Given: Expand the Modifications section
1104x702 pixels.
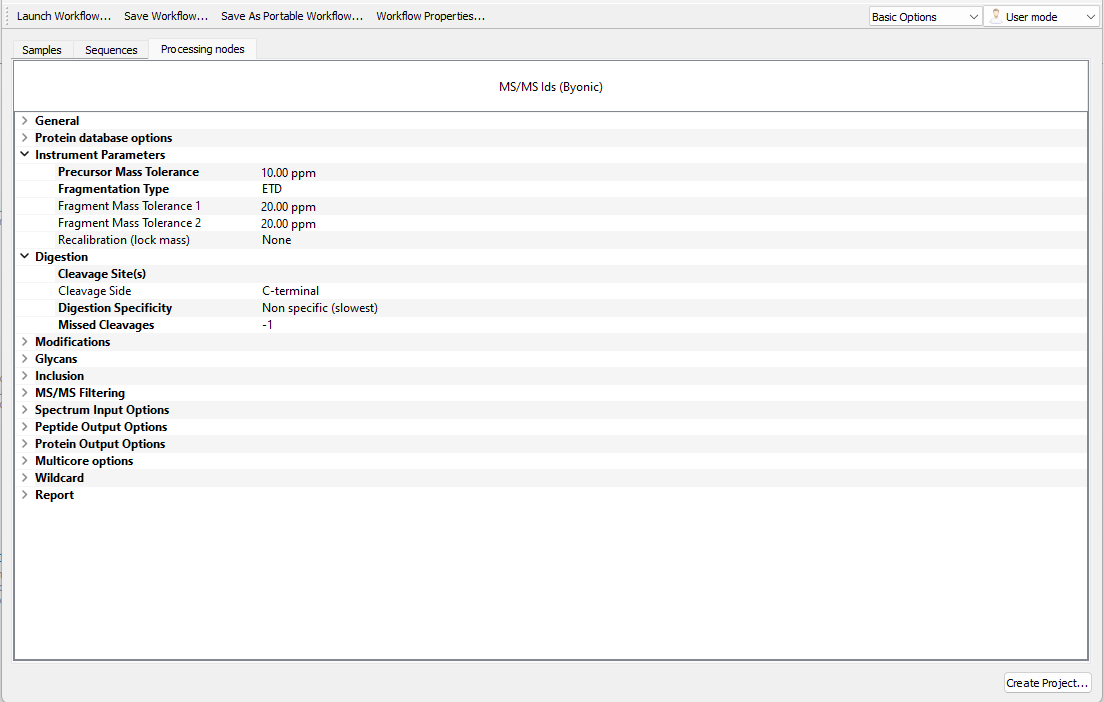Looking at the screenshot, I should coord(25,341).
